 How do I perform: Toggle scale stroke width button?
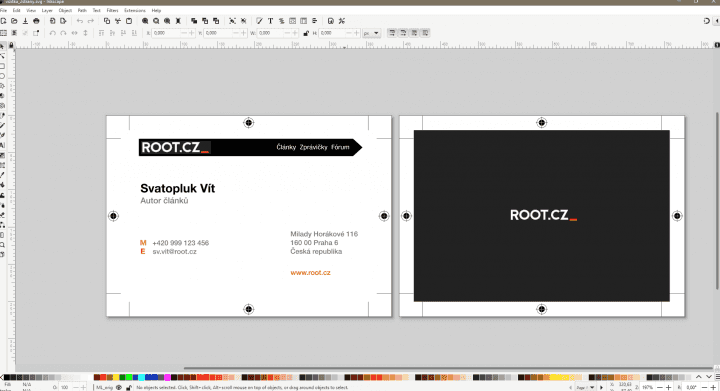392,33
